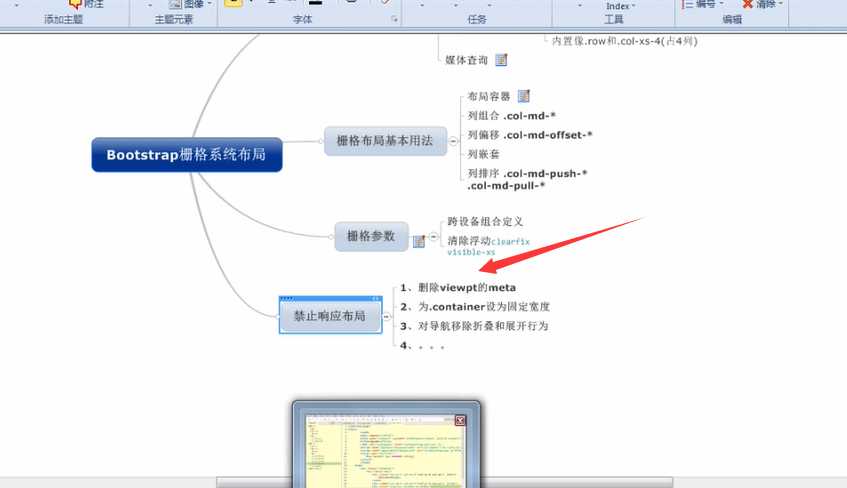The height and width of the screenshot is (488, 847).
Task: Select subtopic 4、. . .
Action: (422, 345)
